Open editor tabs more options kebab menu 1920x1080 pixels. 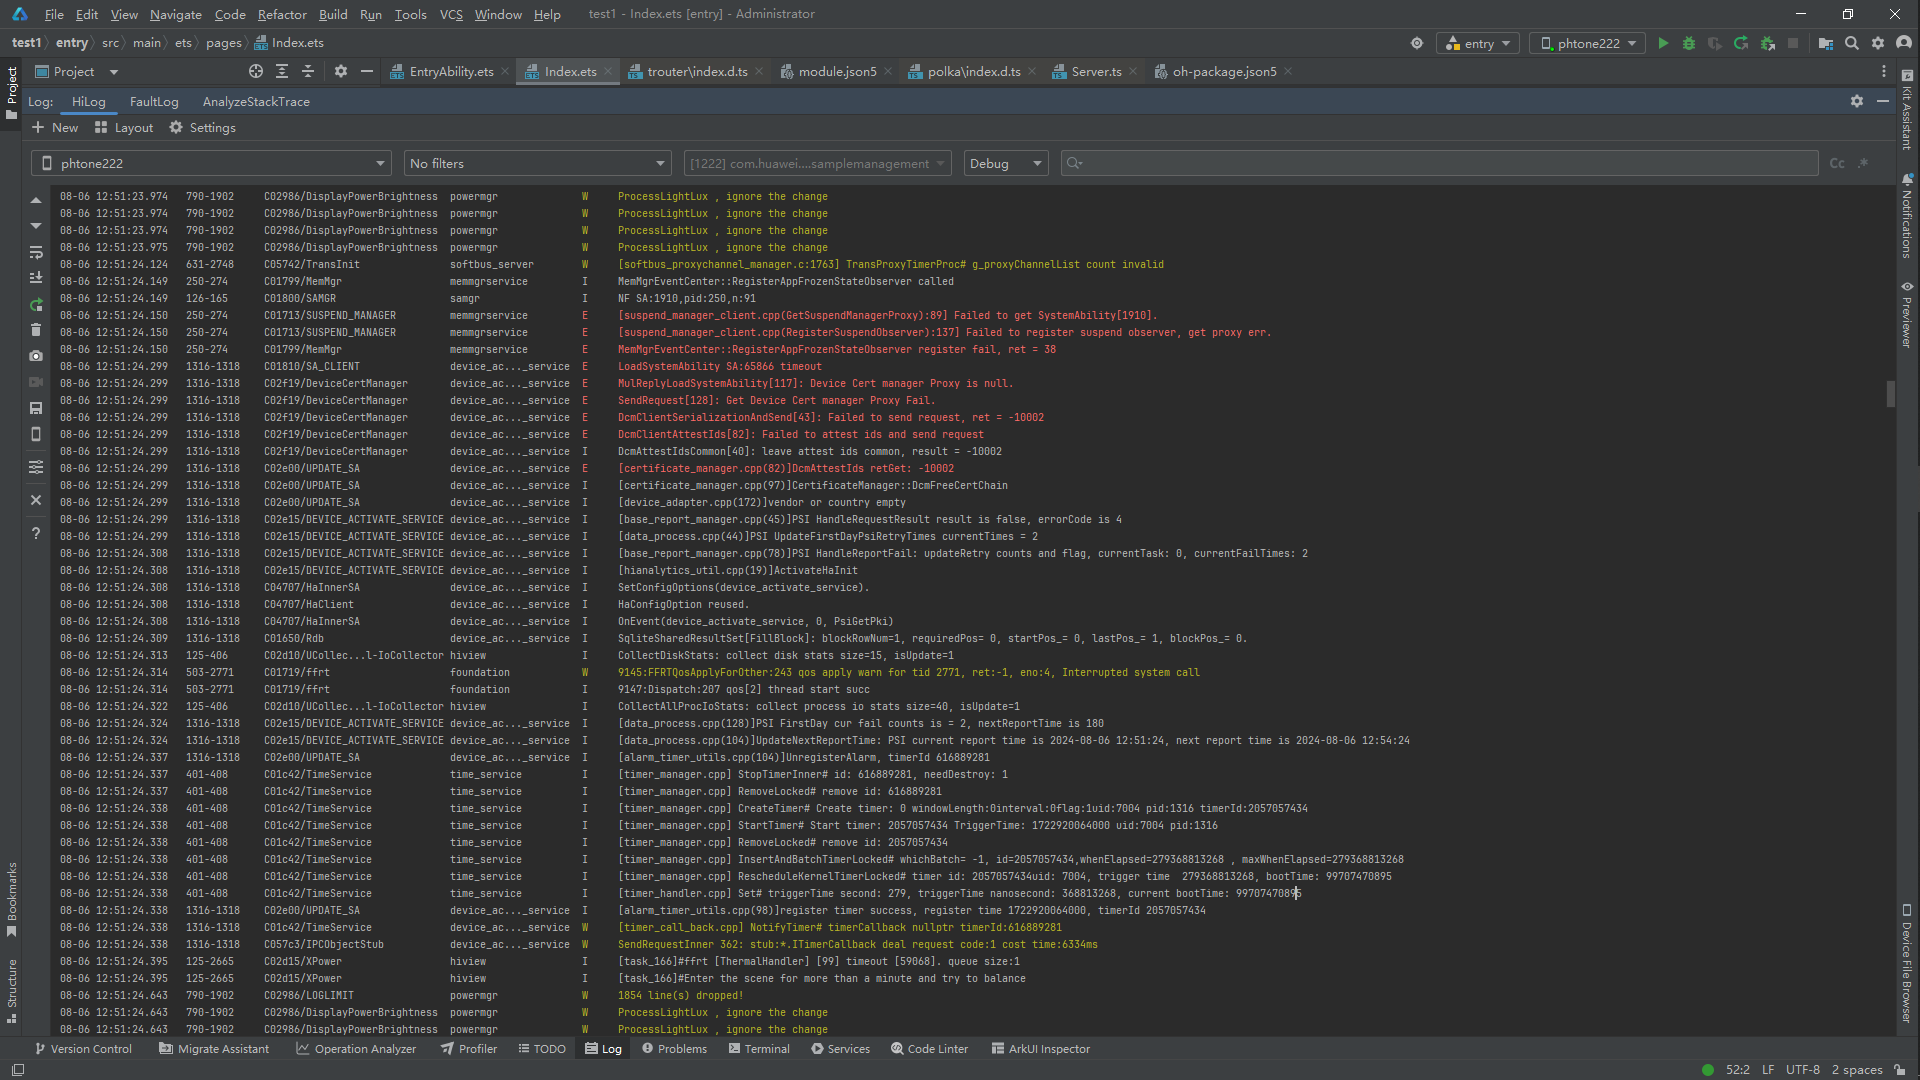click(x=1884, y=71)
